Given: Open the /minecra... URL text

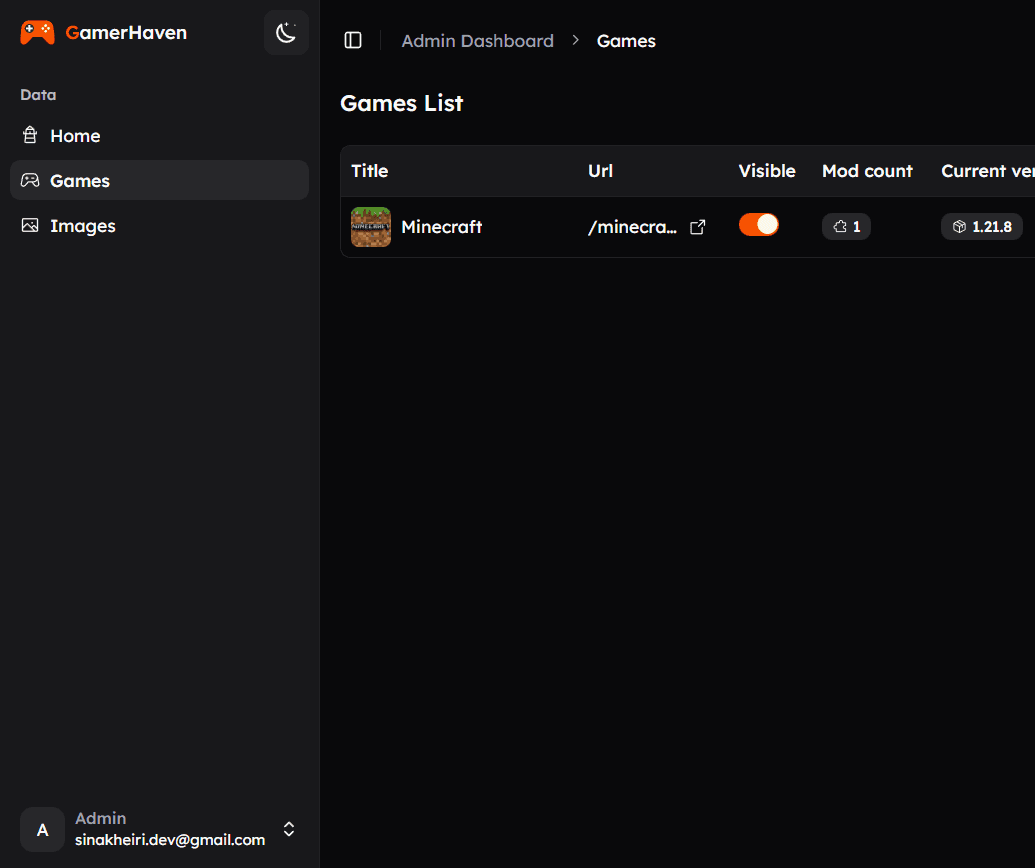Looking at the screenshot, I should tap(632, 227).
